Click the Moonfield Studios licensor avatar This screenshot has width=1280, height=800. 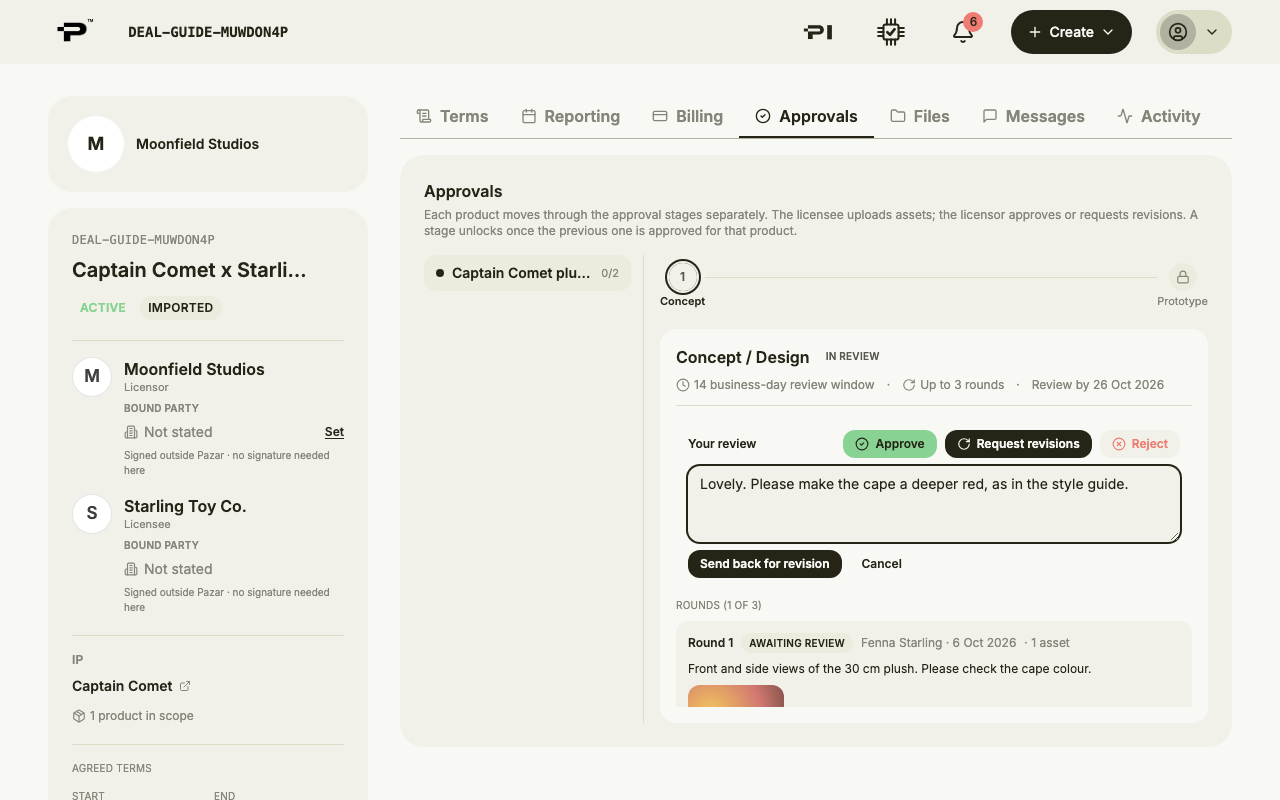(x=92, y=377)
